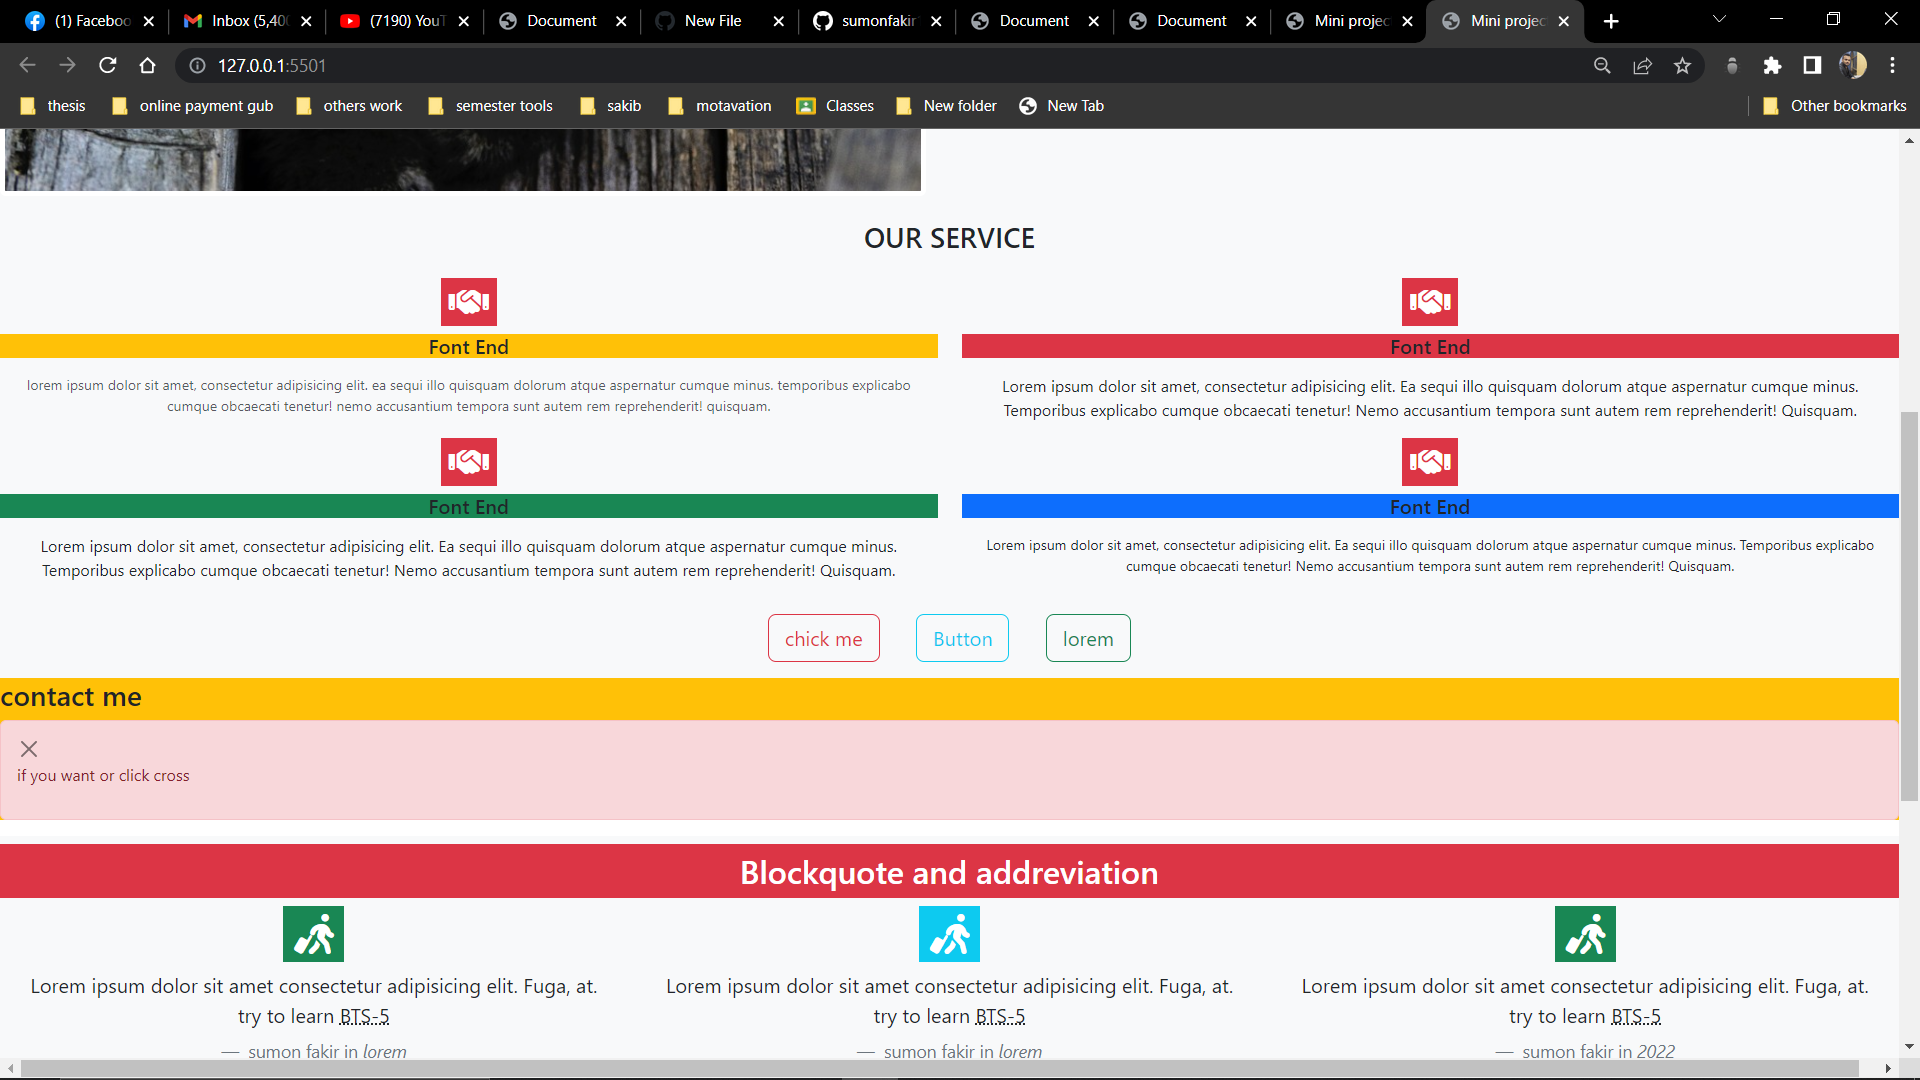Open the sakib bookmark folder
Viewport: 1920px width, 1080px height.
point(611,106)
